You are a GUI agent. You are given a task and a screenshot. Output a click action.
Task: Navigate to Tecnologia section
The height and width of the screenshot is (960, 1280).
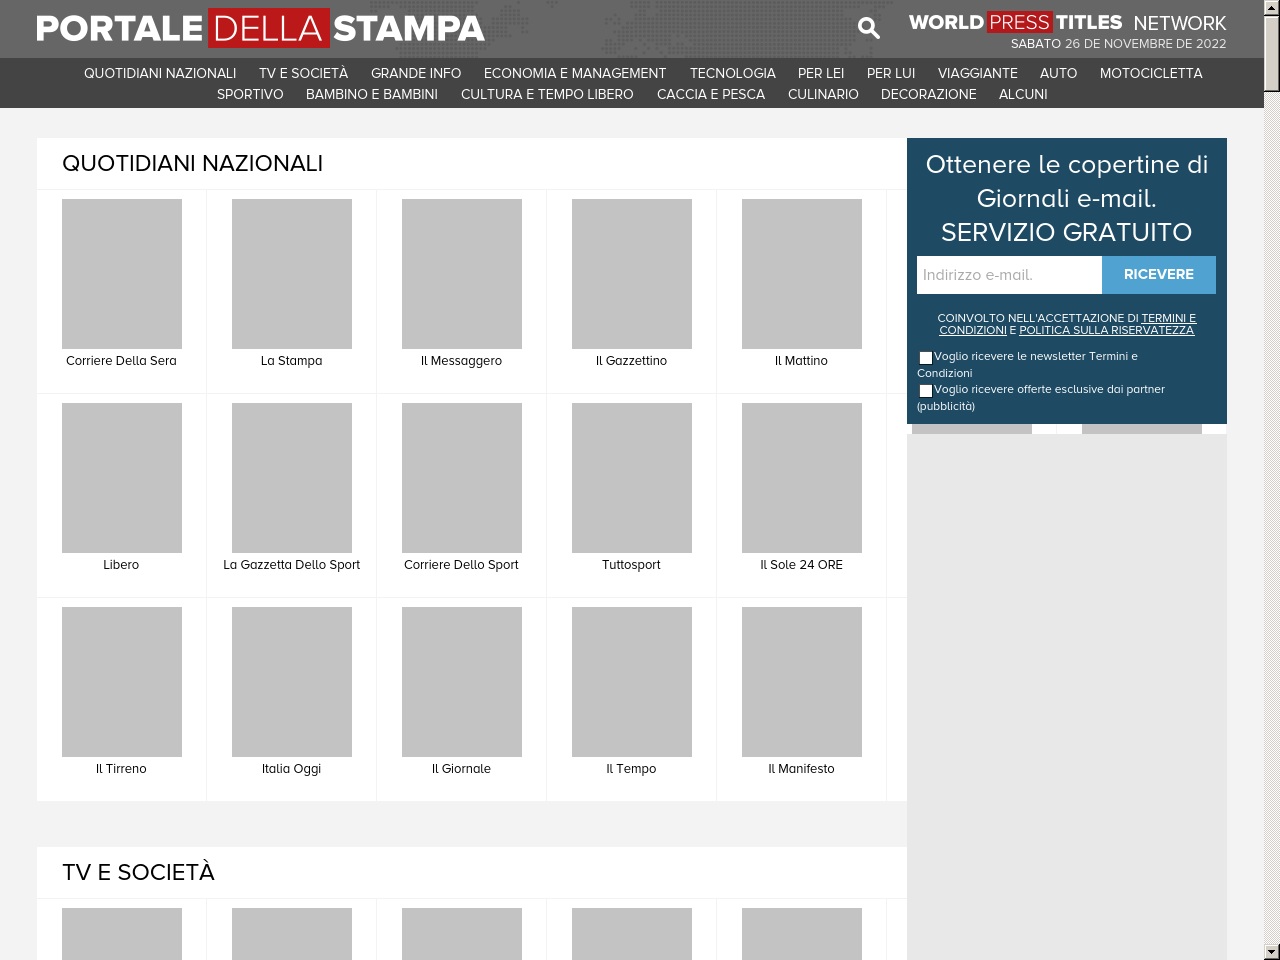point(733,73)
